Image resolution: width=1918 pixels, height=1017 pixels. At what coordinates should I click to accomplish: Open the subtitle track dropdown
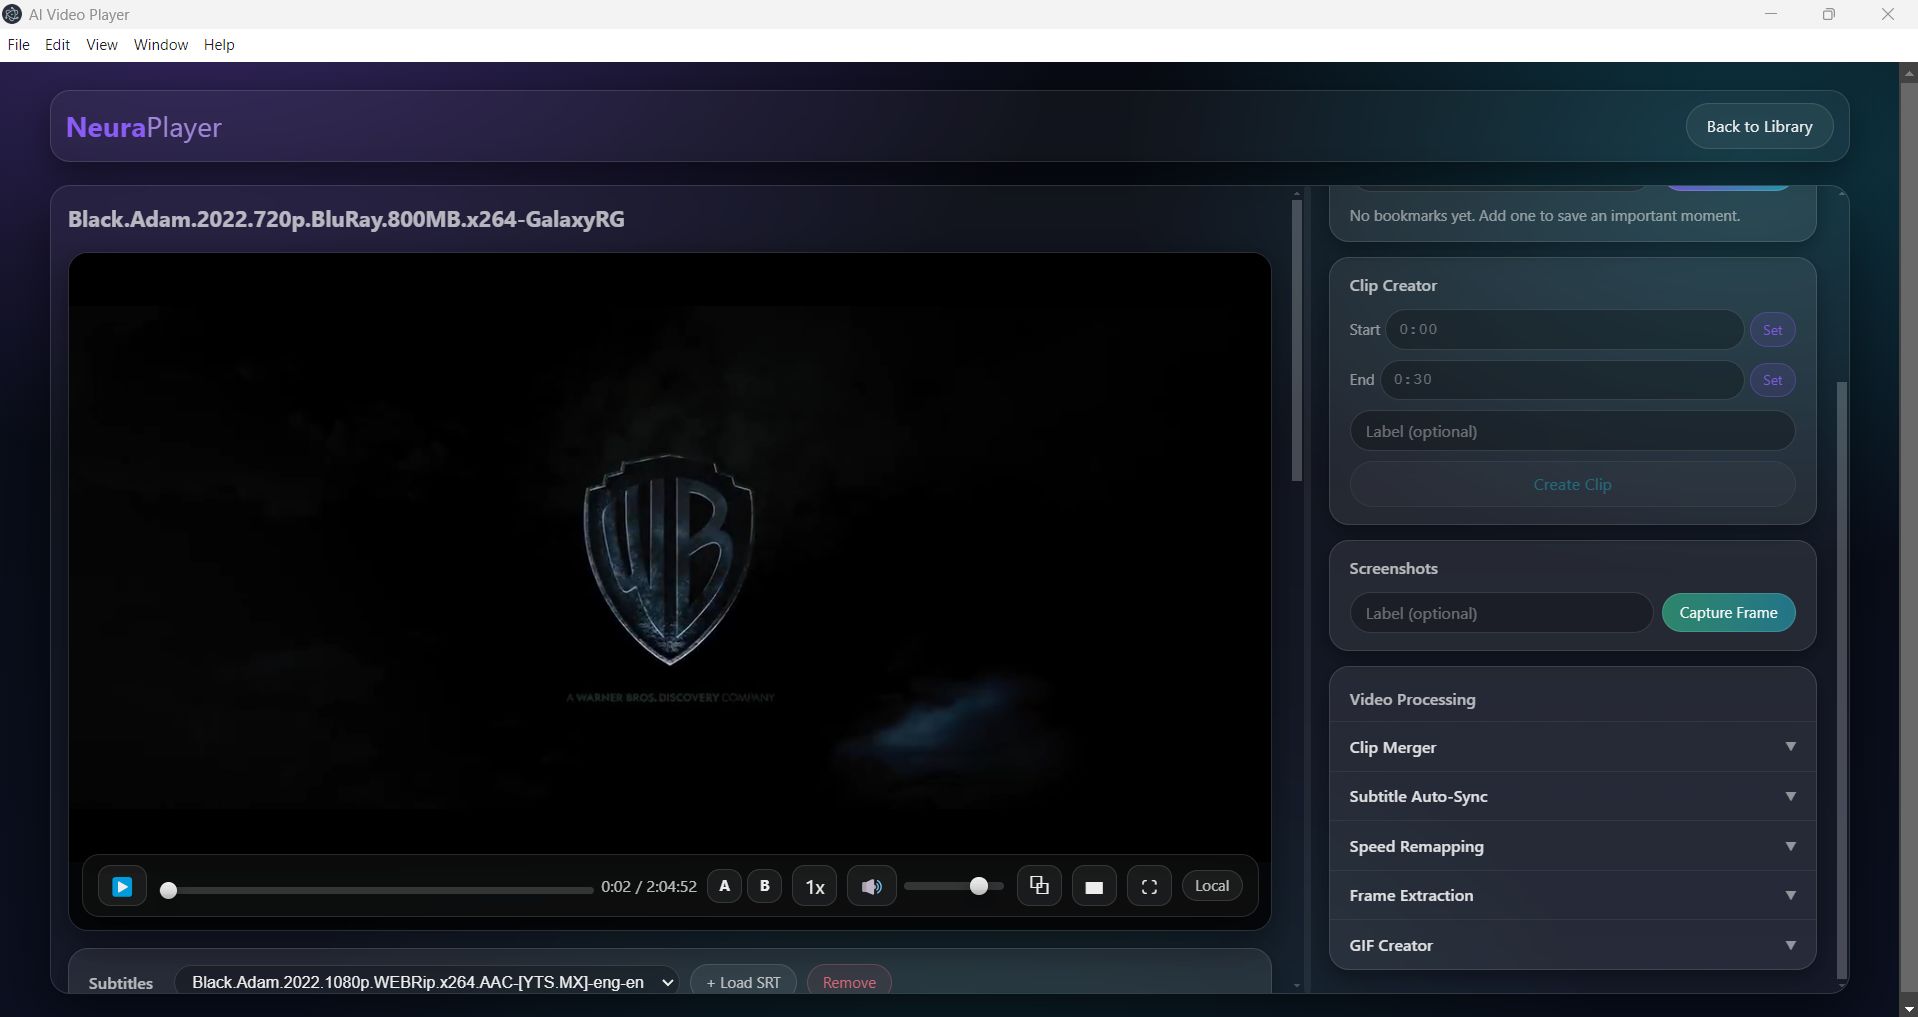click(426, 982)
